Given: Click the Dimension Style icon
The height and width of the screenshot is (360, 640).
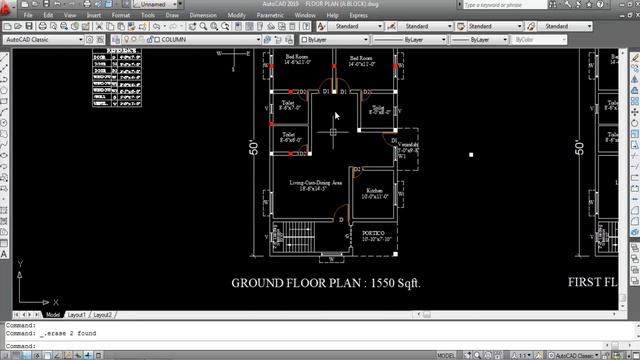Looking at the screenshot, I should 391,27.
